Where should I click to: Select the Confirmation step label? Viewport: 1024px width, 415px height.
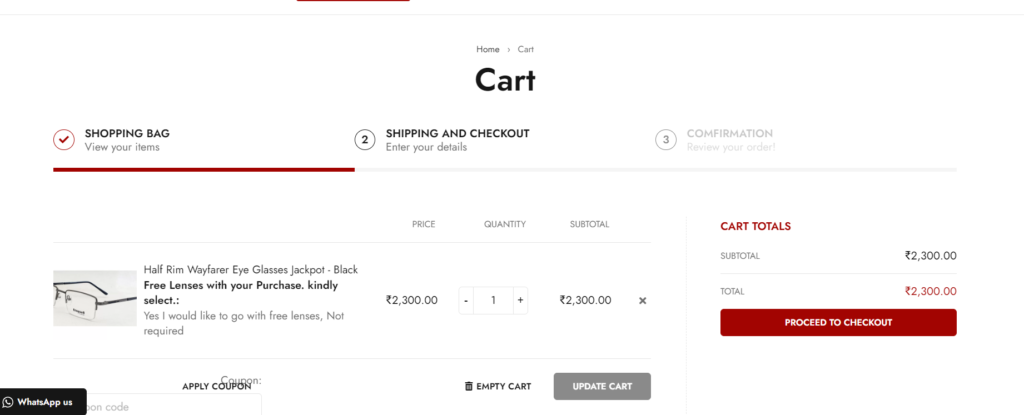pos(729,133)
